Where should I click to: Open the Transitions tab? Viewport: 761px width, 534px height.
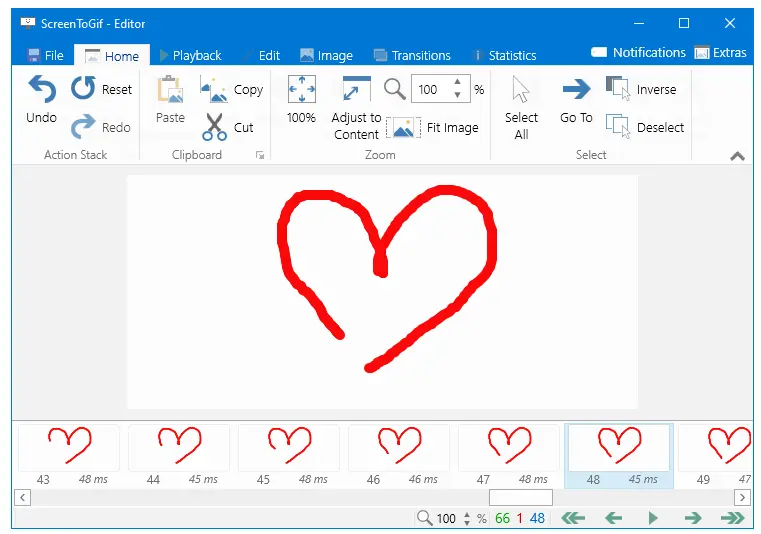coord(412,55)
